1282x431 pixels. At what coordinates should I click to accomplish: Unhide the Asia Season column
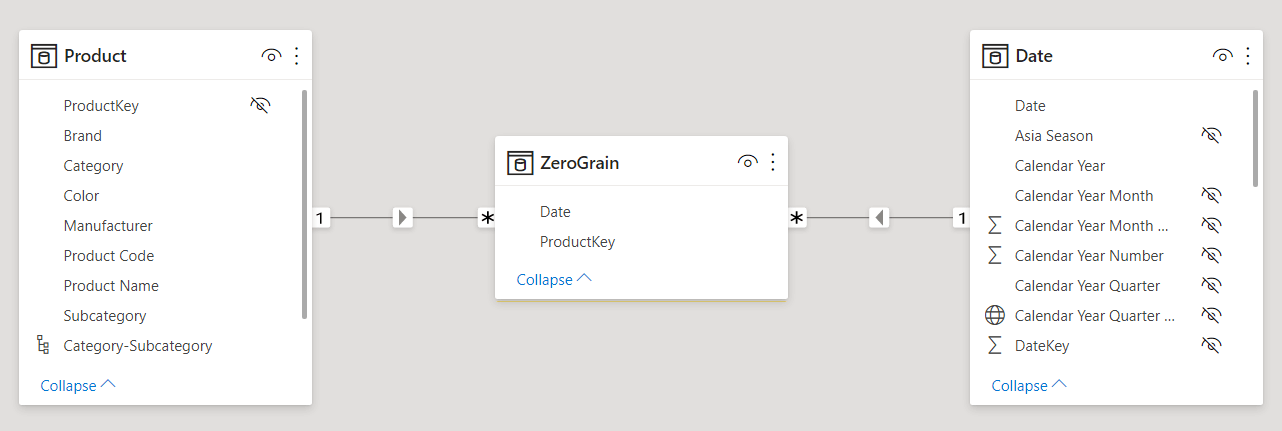point(1212,135)
